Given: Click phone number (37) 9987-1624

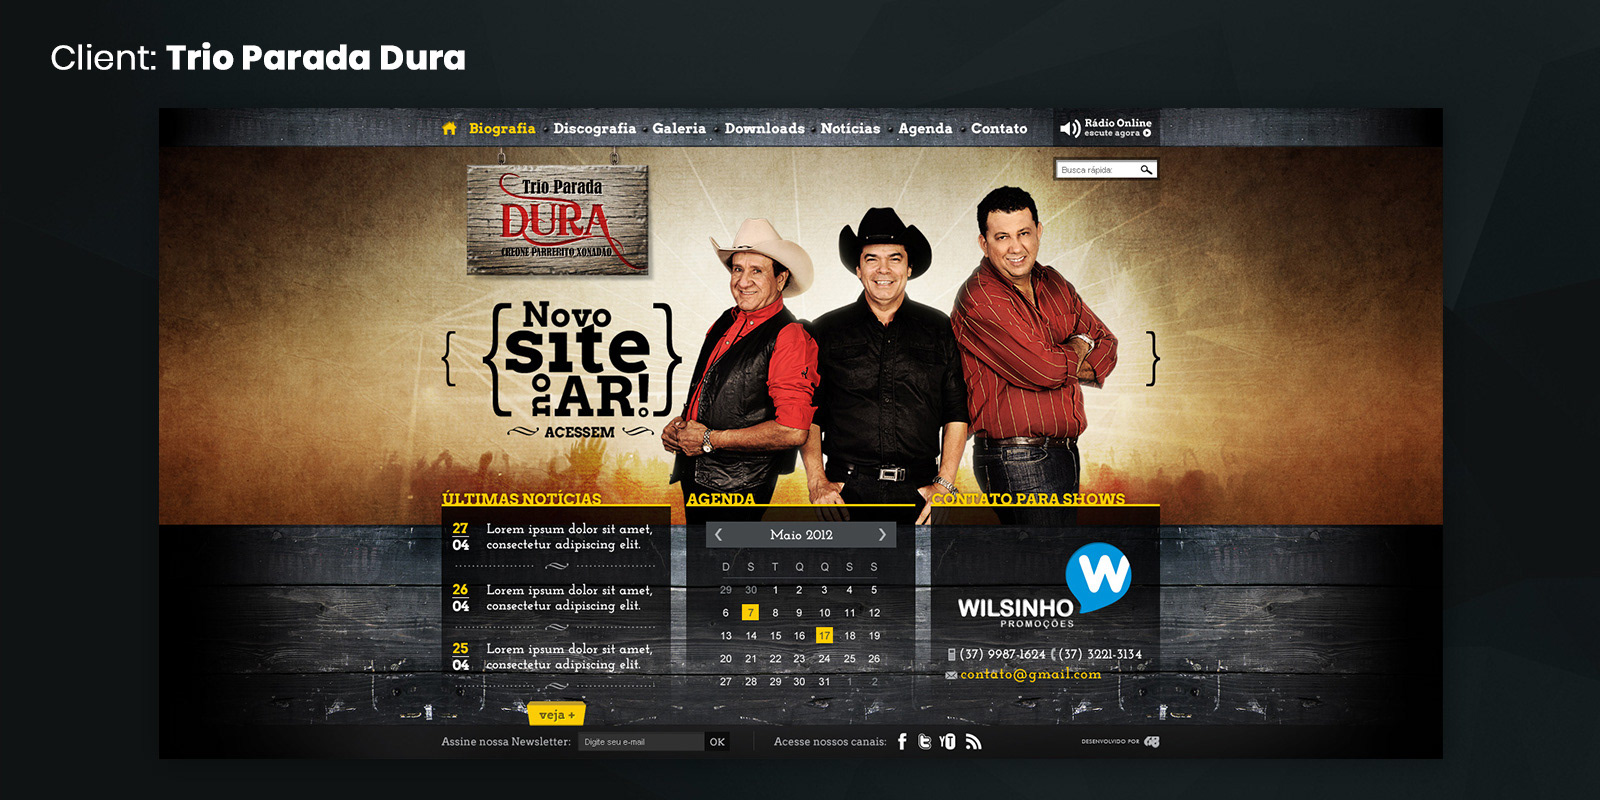Looking at the screenshot, I should (1002, 654).
